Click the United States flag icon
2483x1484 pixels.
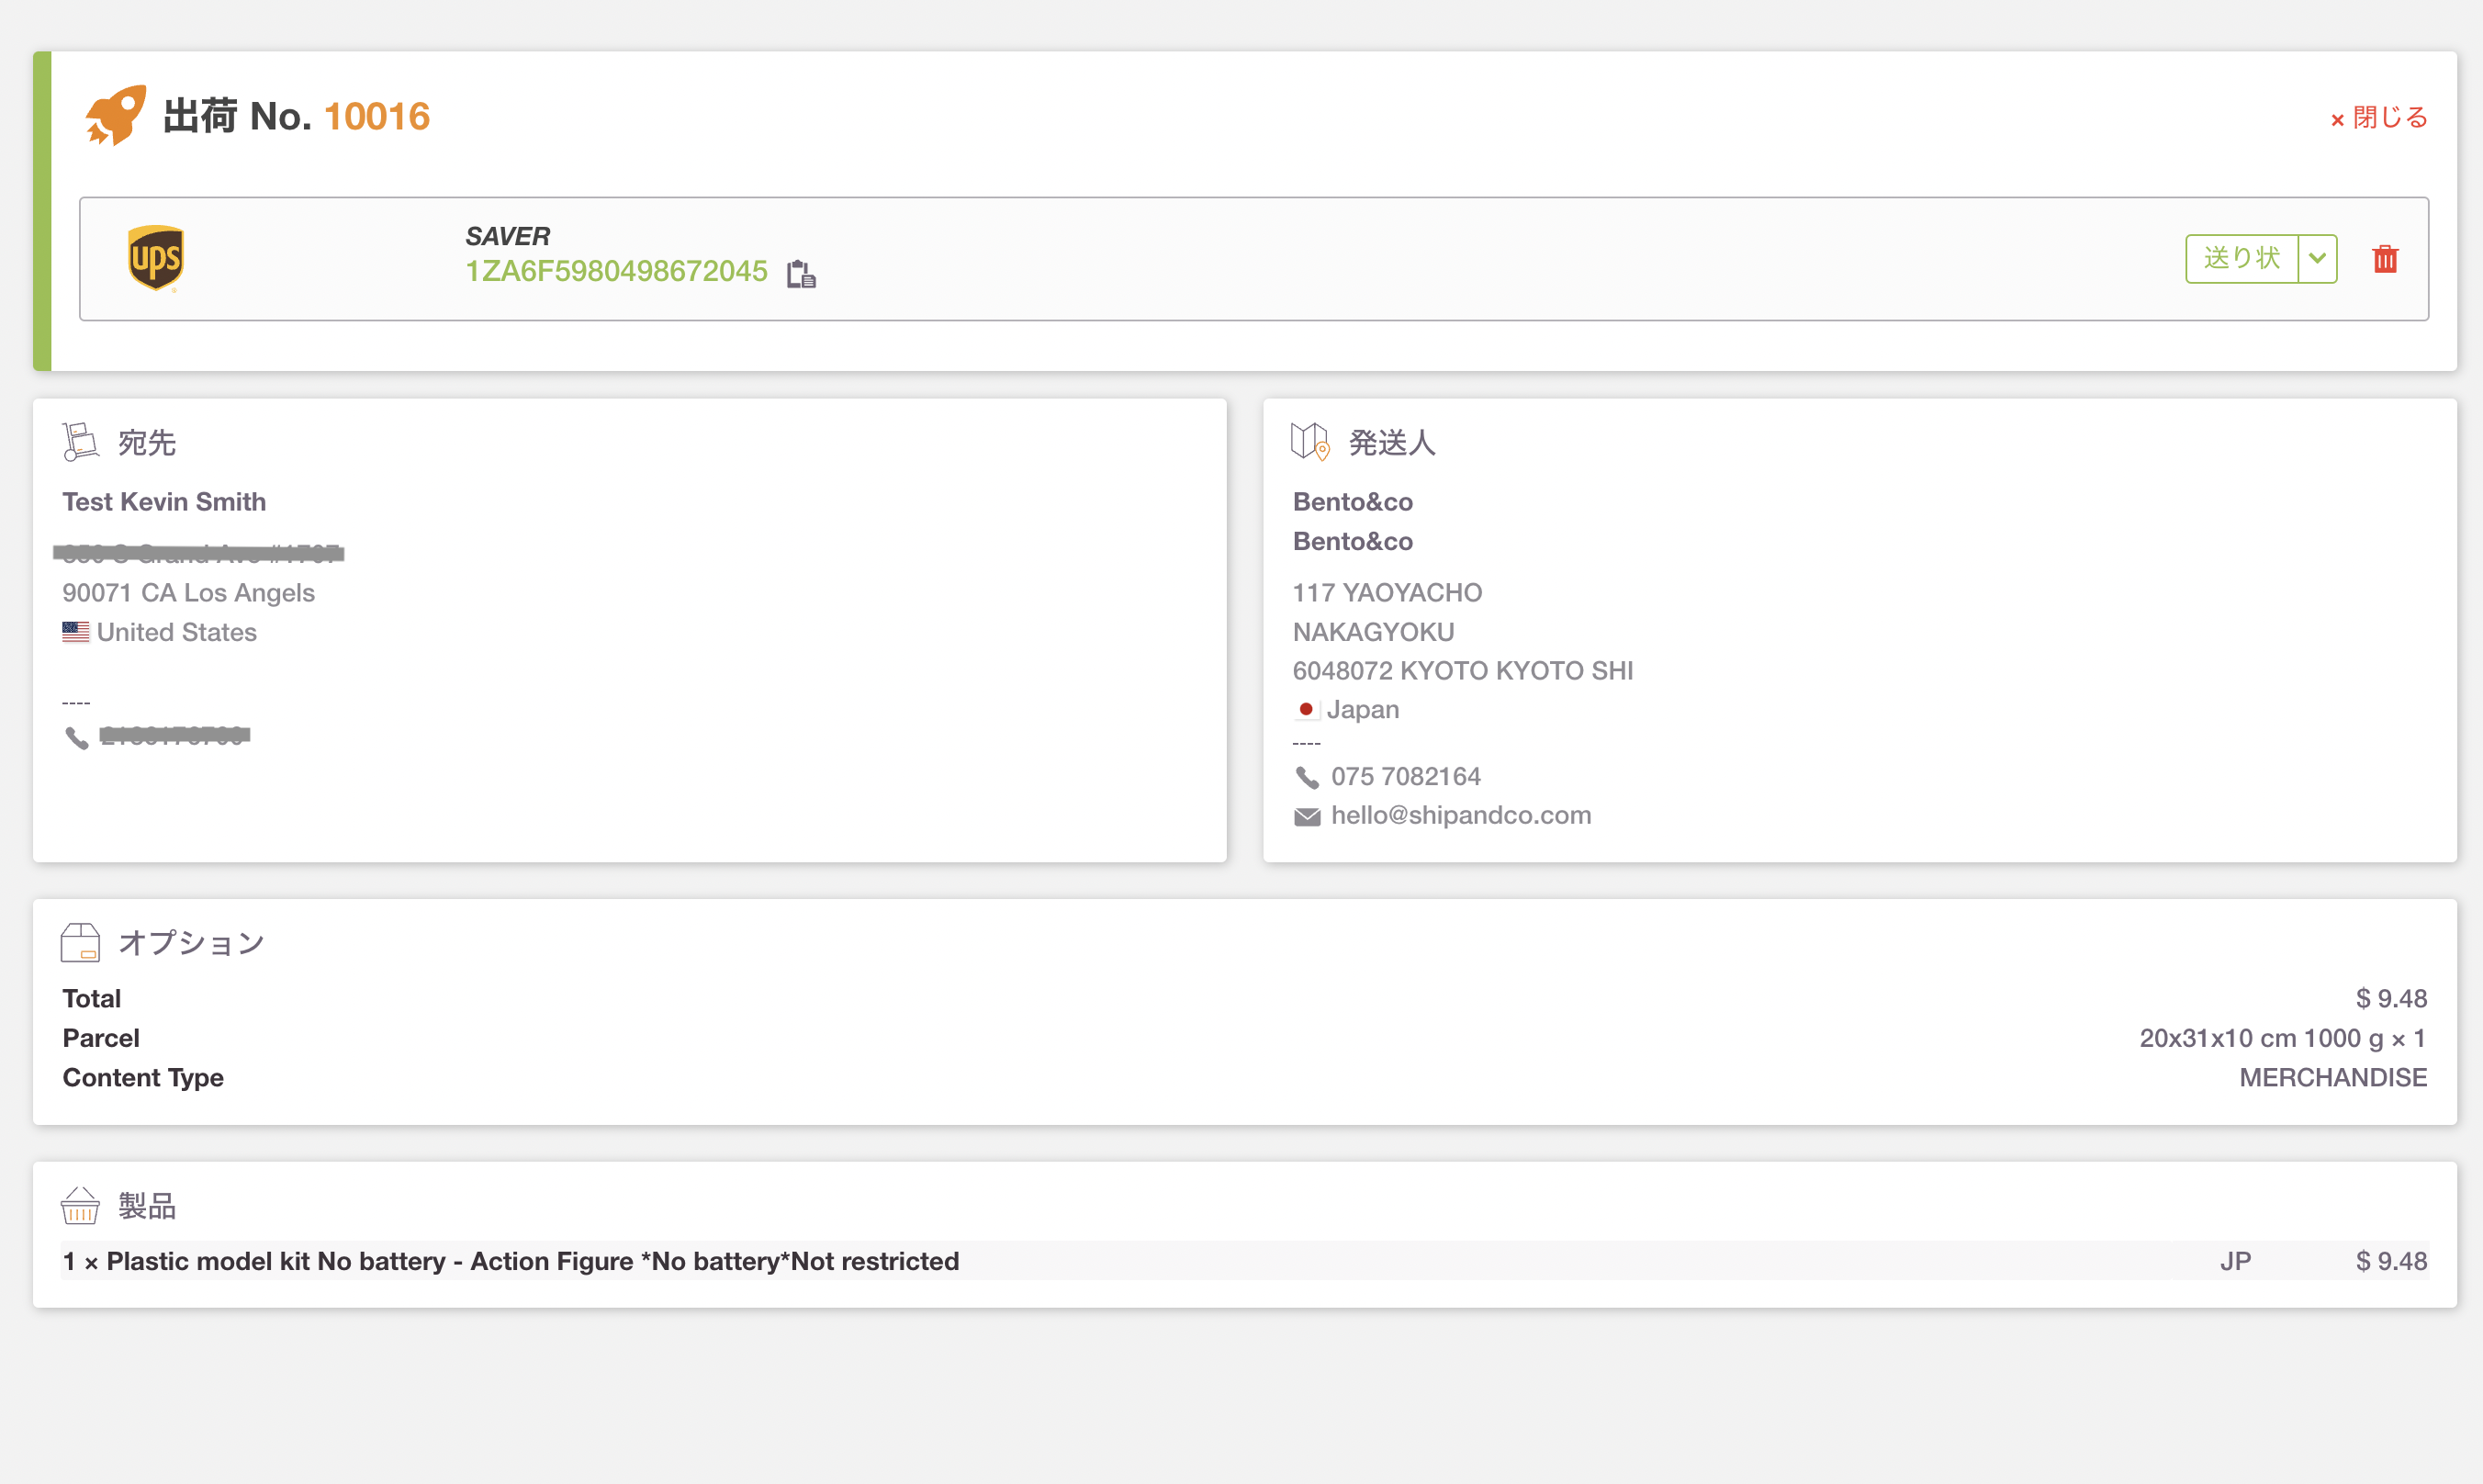point(76,632)
